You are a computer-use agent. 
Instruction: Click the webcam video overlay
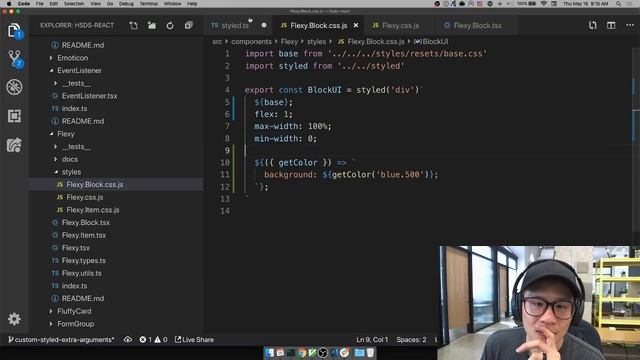point(540,302)
